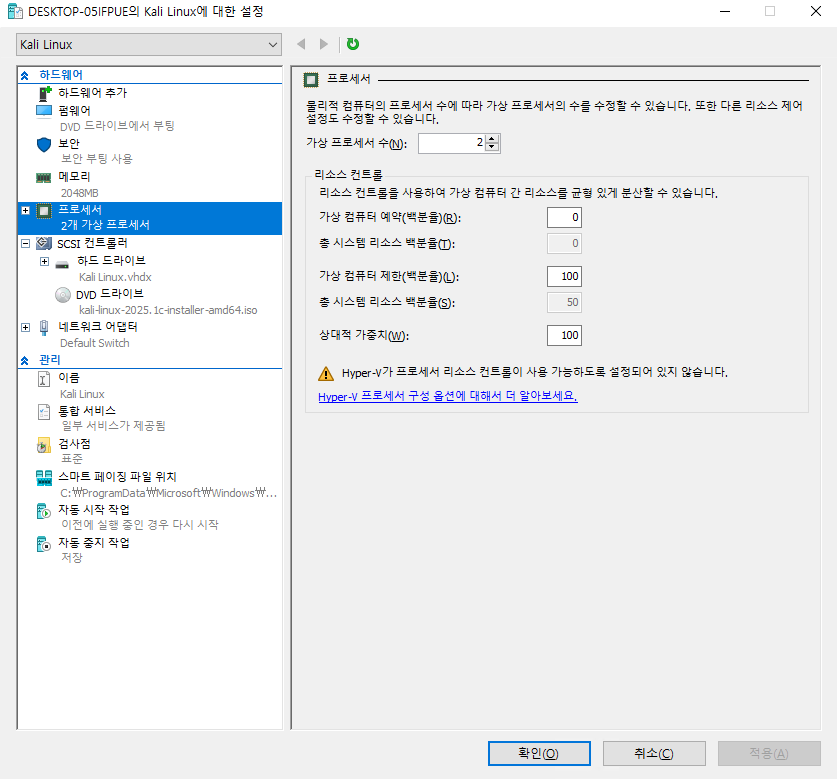
Task: Collapse the SCSI 컨트롤러 tree node
Action: point(25,243)
